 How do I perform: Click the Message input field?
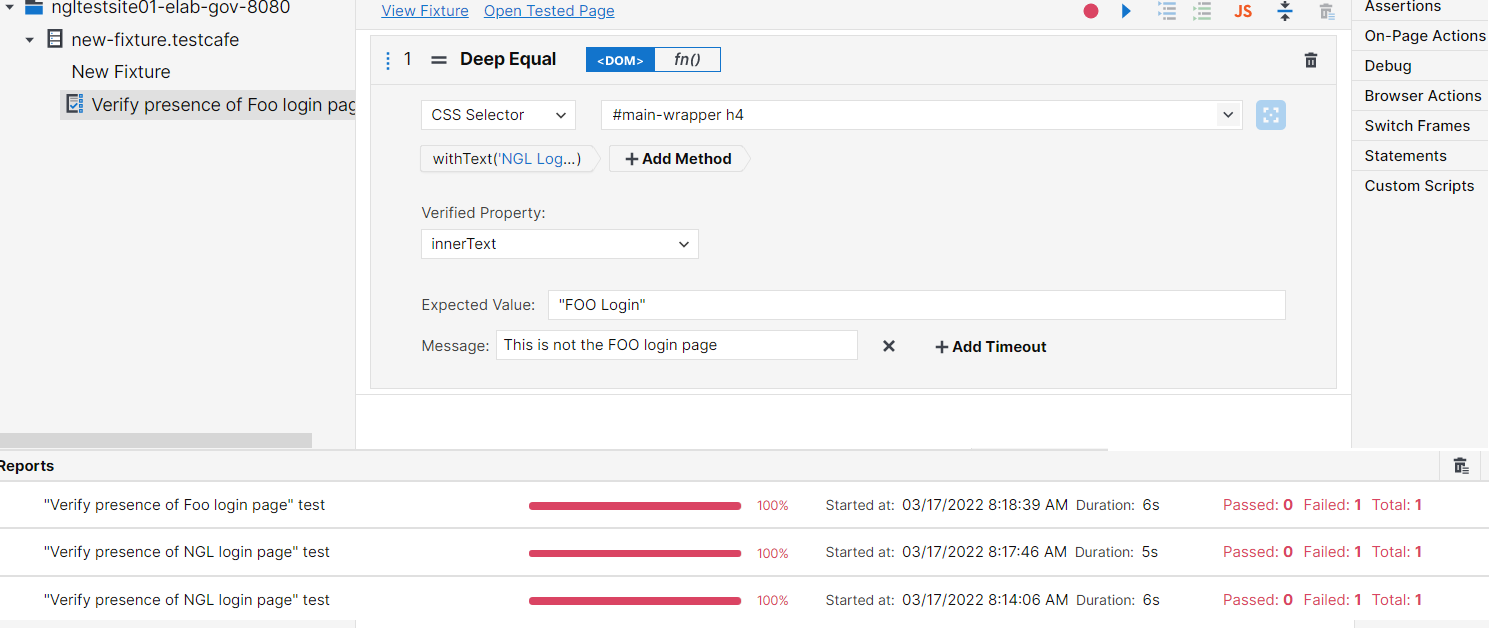tap(677, 345)
